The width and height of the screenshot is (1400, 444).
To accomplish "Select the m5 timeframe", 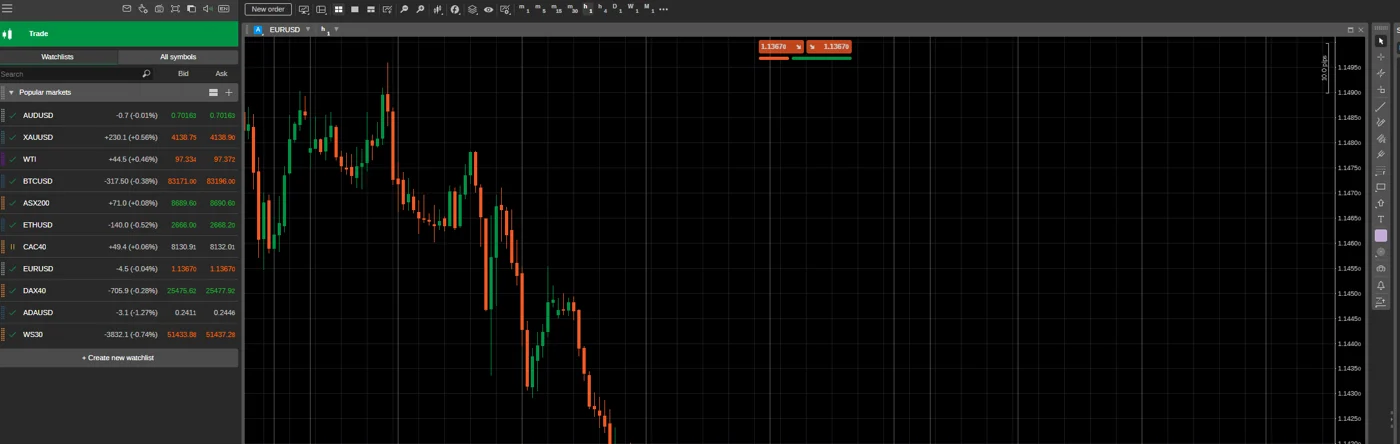I will point(540,8).
